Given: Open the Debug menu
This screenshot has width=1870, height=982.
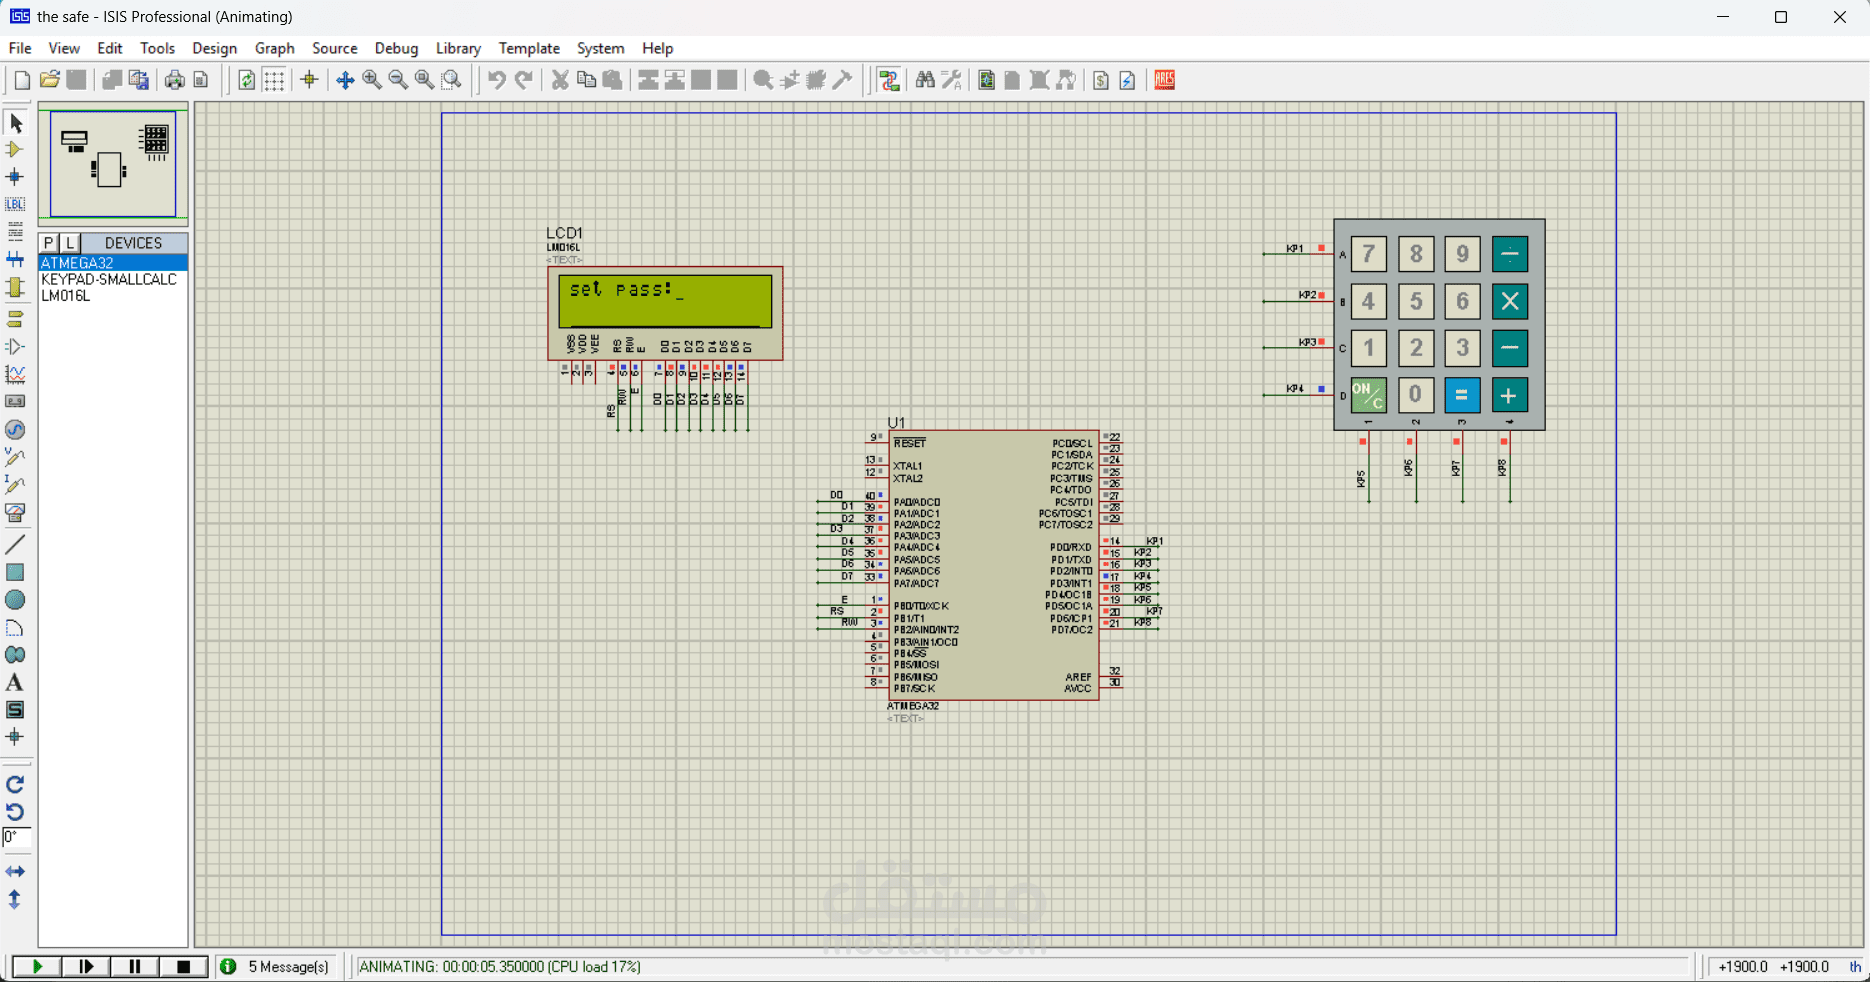Looking at the screenshot, I should [x=396, y=48].
